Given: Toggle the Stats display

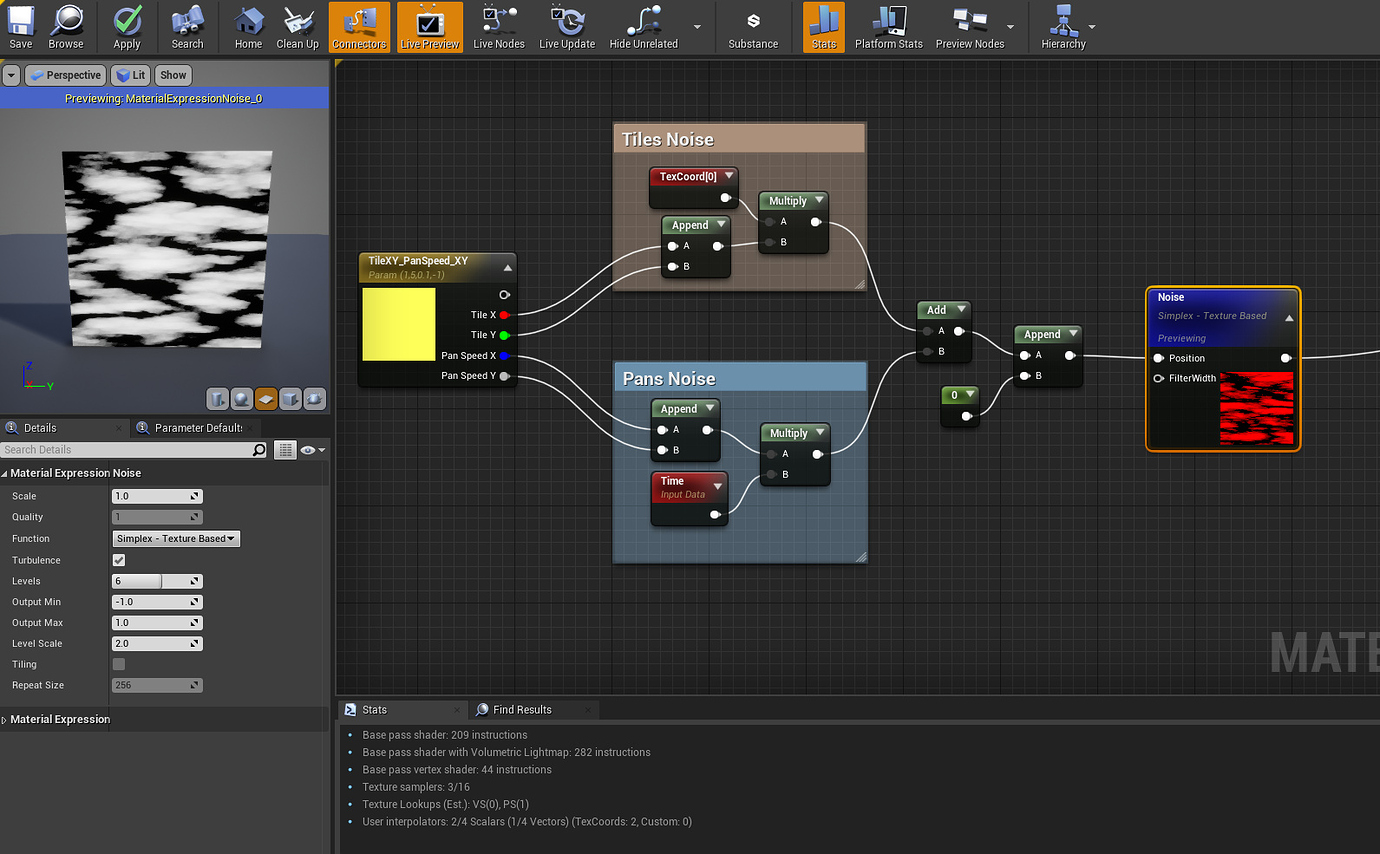Looking at the screenshot, I should point(823,27).
